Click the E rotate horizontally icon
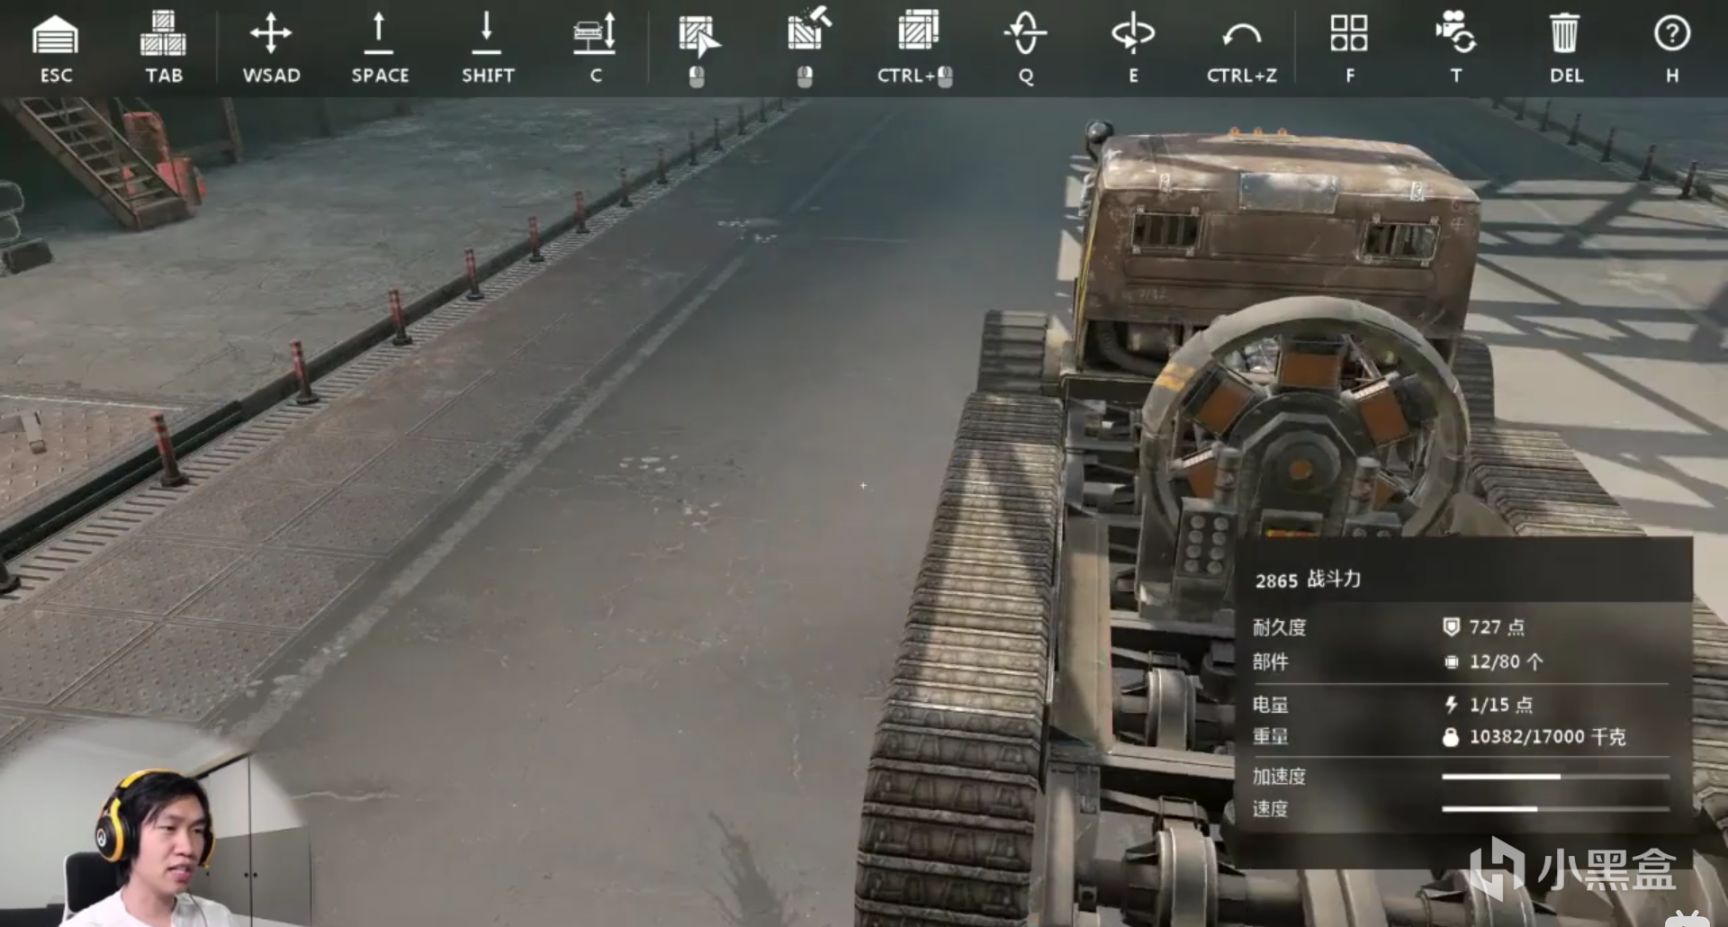The image size is (1728, 927). tap(1133, 33)
